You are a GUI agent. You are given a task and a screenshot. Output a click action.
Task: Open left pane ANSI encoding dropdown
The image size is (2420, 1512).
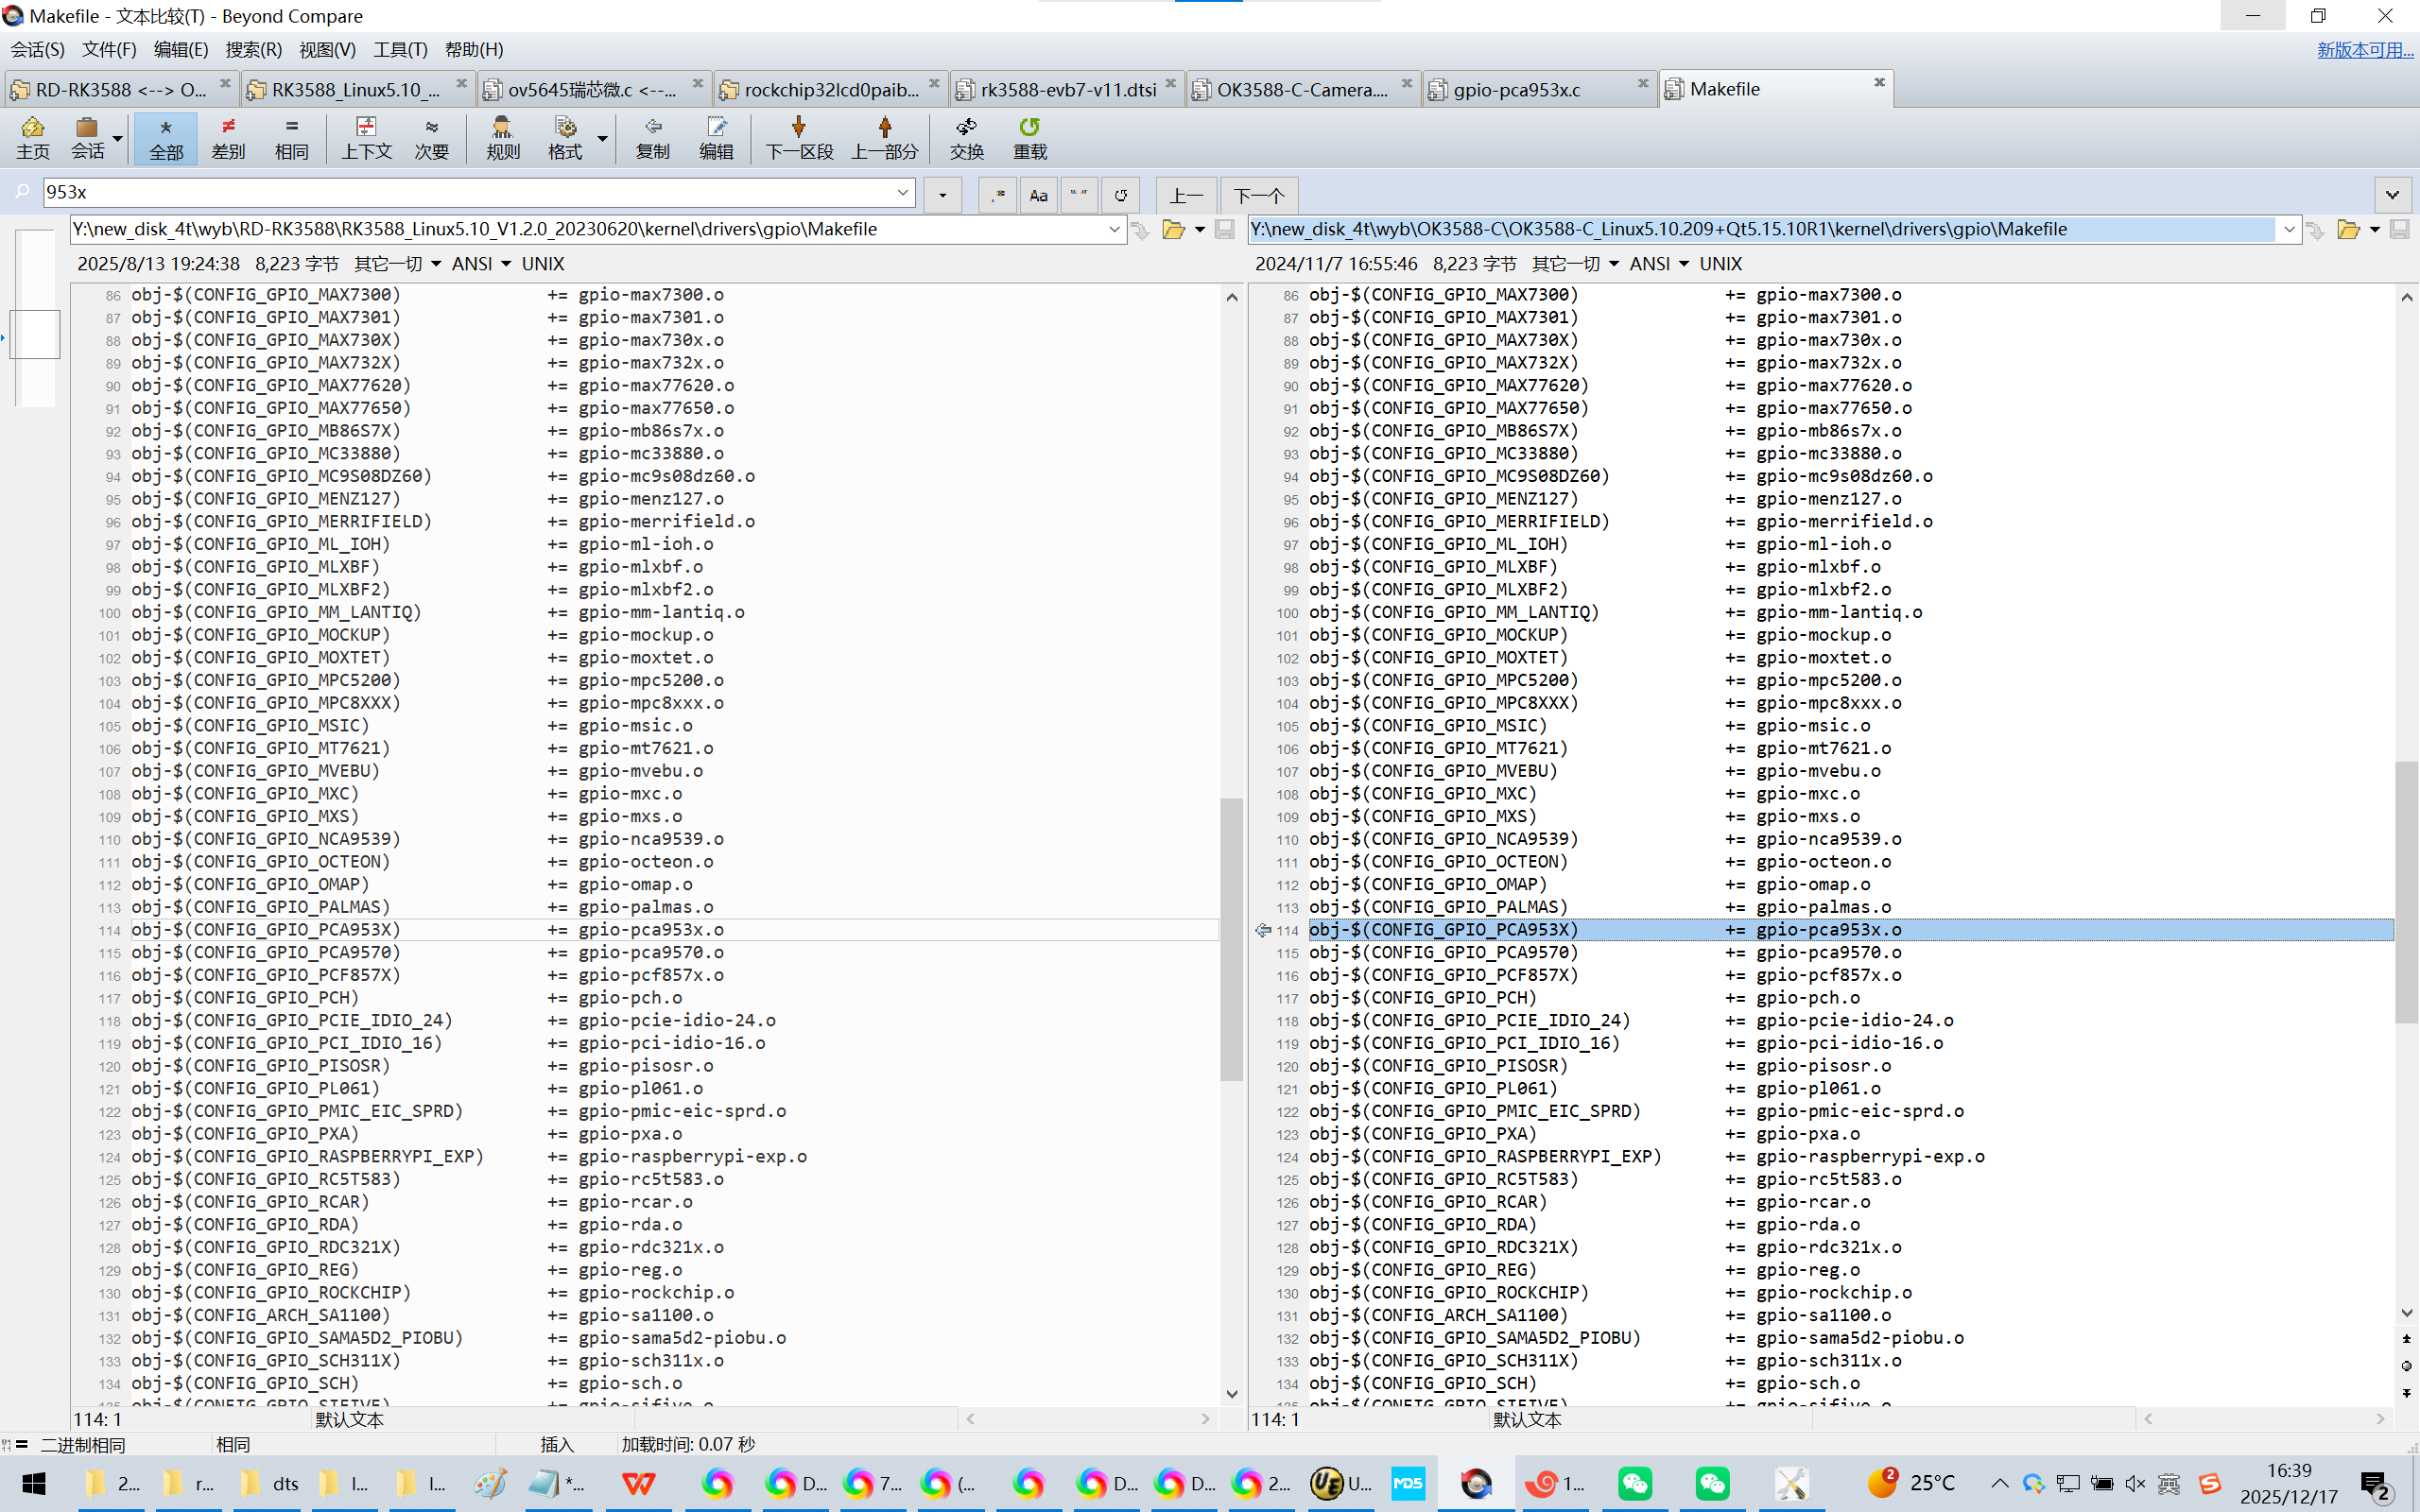coord(481,264)
